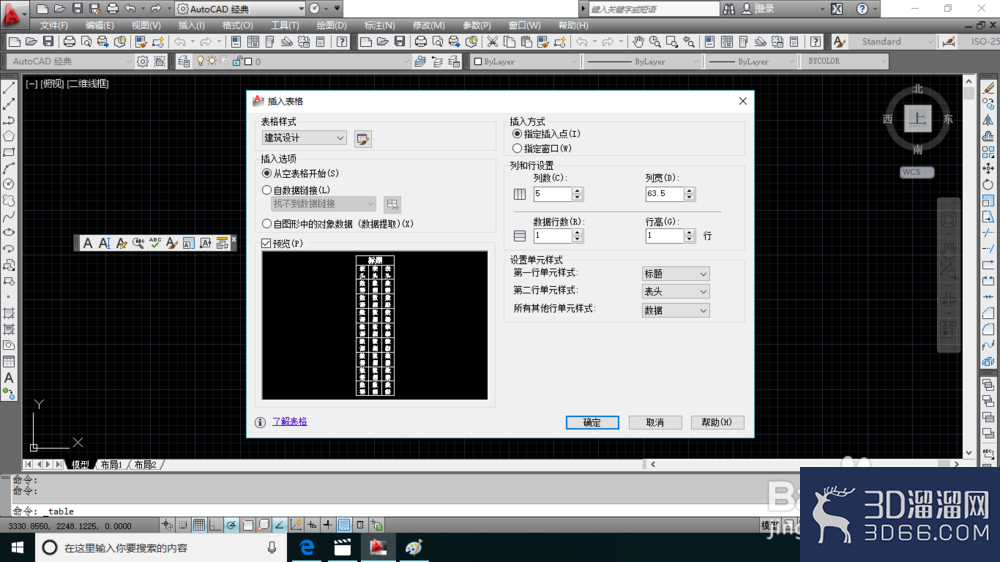Click the 取消 button
This screenshot has width=1000, height=562.
[x=655, y=422]
